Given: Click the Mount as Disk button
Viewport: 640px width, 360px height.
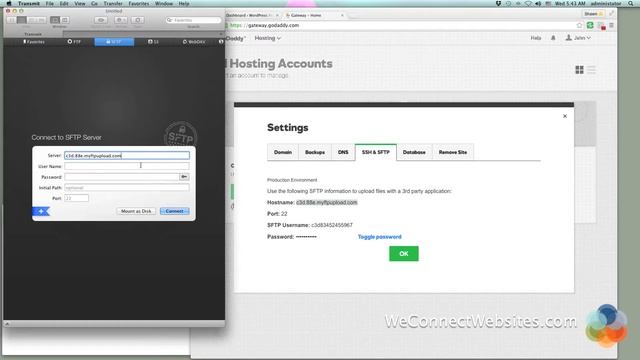Looking at the screenshot, I should click(136, 211).
